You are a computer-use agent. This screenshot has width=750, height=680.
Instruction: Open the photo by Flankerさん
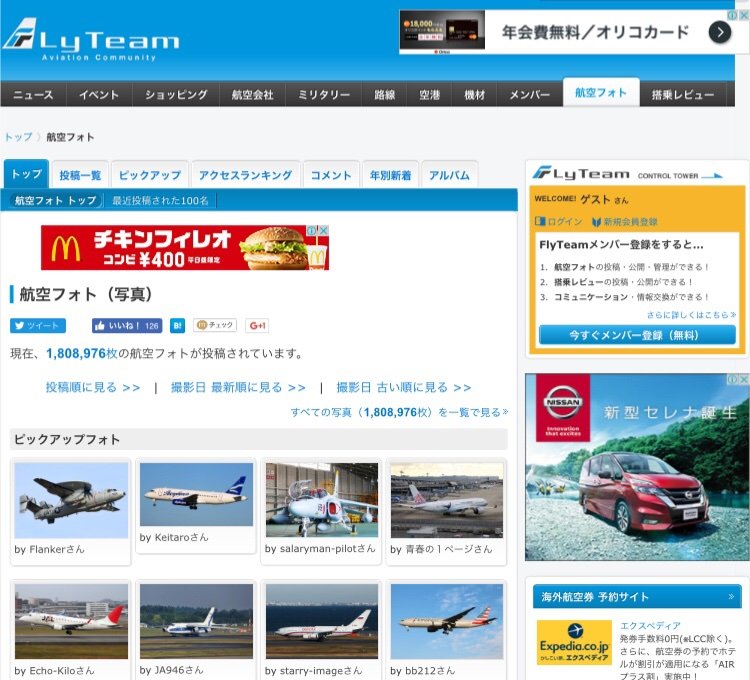71,500
